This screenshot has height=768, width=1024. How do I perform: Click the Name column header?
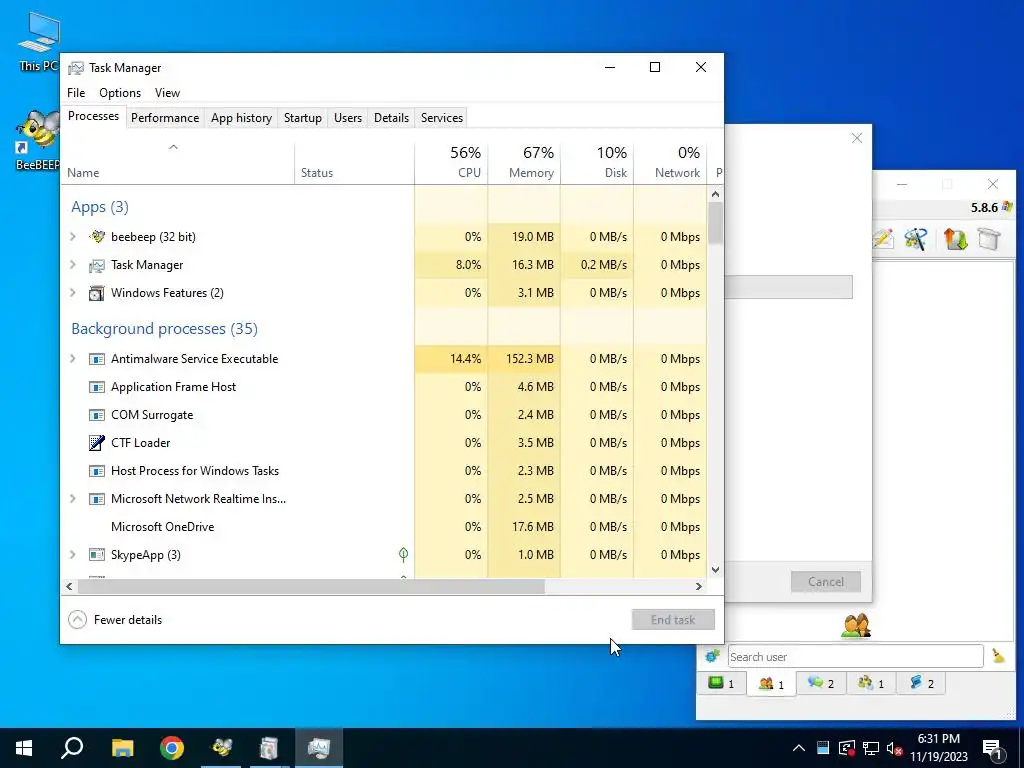click(178, 162)
